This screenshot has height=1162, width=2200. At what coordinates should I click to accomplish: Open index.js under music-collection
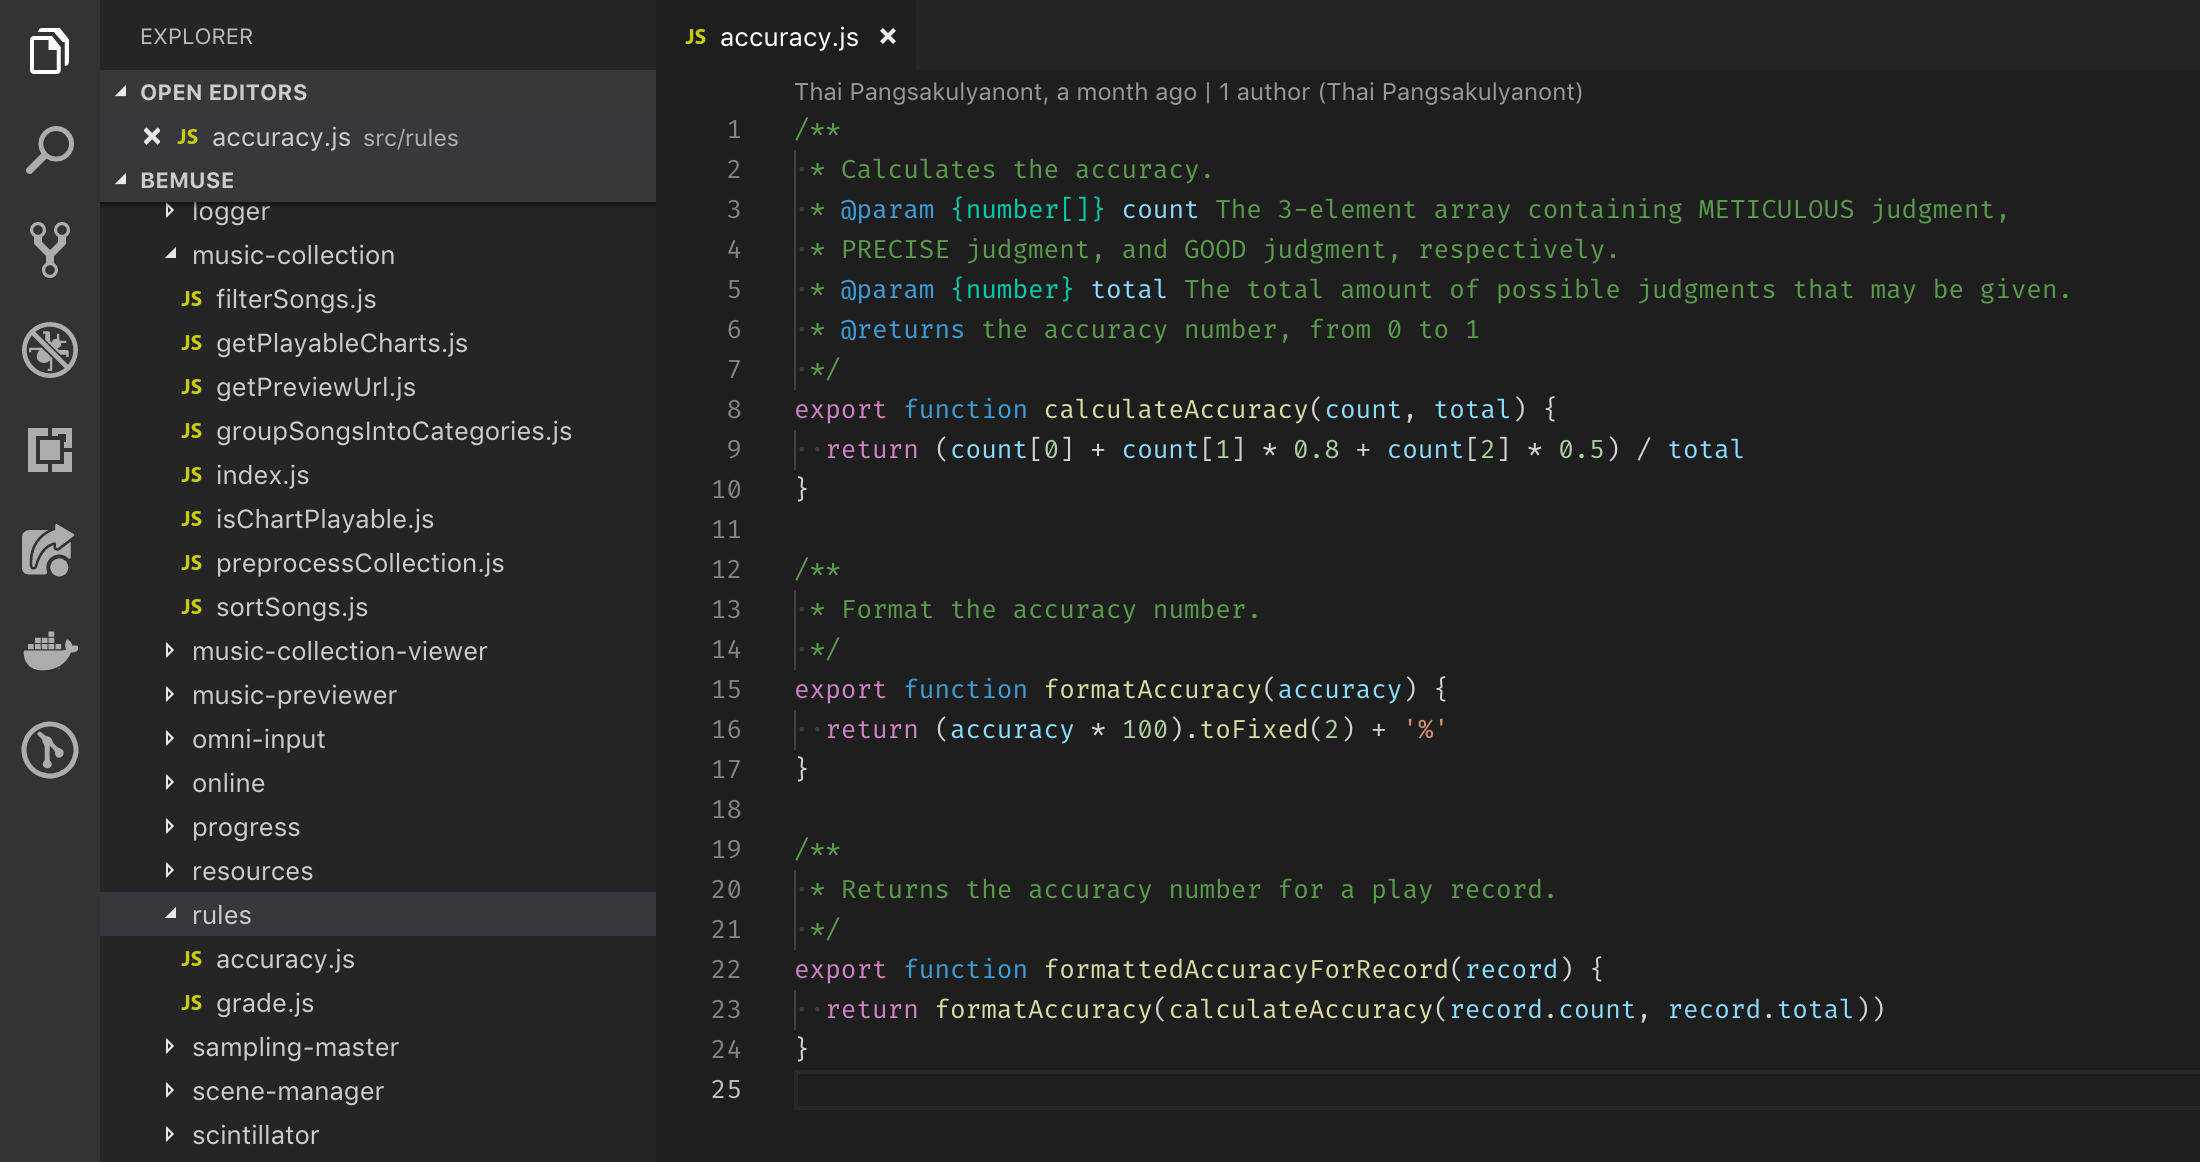pos(263,475)
